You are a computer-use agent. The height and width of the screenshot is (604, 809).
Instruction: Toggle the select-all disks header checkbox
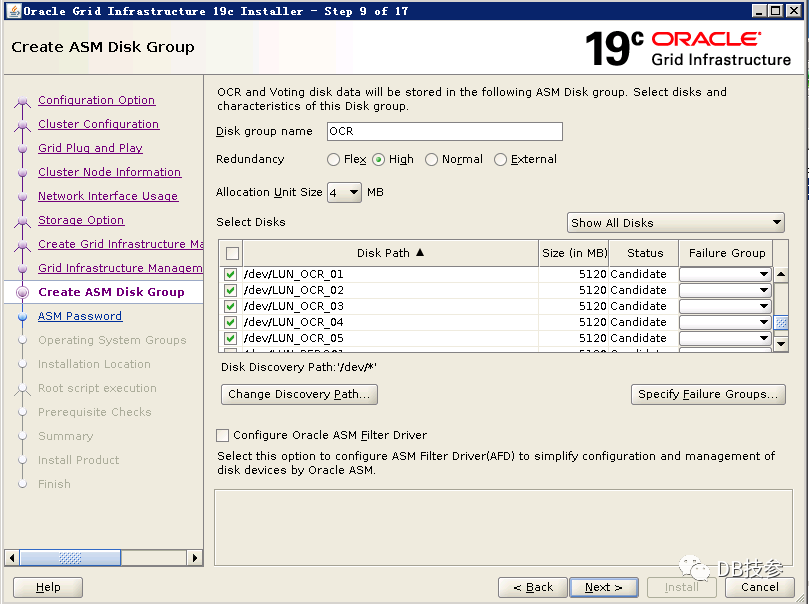[x=232, y=254]
